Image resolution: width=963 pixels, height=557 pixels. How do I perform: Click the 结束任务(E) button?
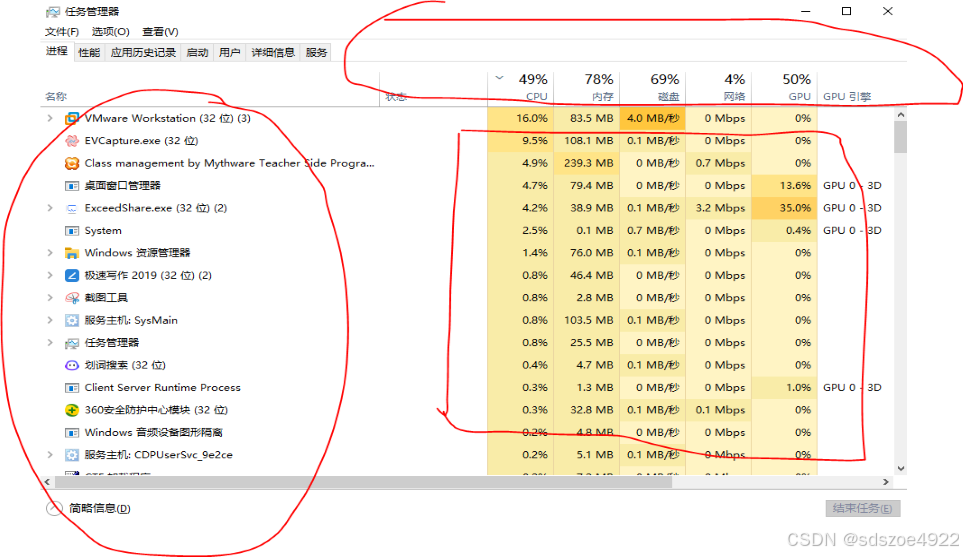tap(863, 508)
